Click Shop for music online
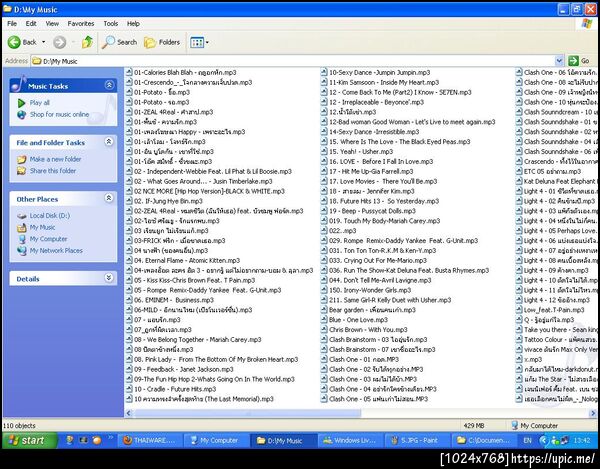 [x=59, y=114]
